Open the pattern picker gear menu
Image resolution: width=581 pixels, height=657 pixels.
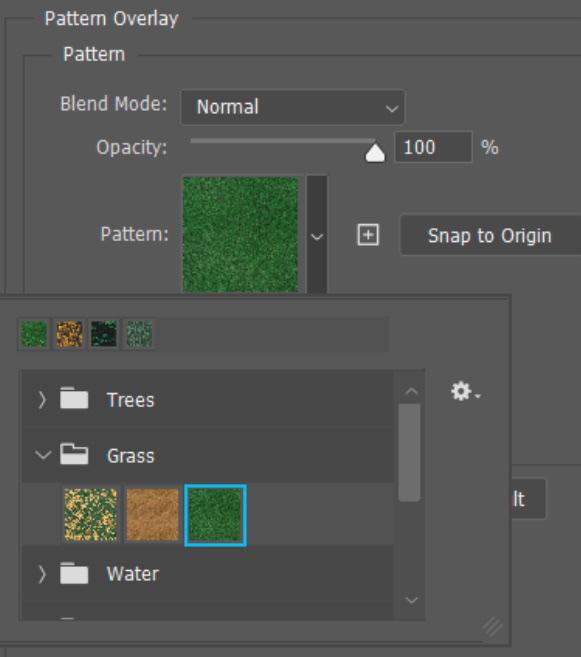click(x=465, y=391)
